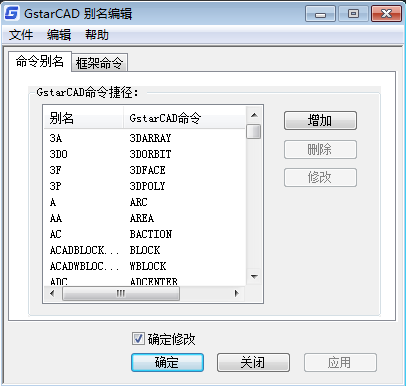Open the 文件 menu
This screenshot has width=406, height=386.
point(21,35)
